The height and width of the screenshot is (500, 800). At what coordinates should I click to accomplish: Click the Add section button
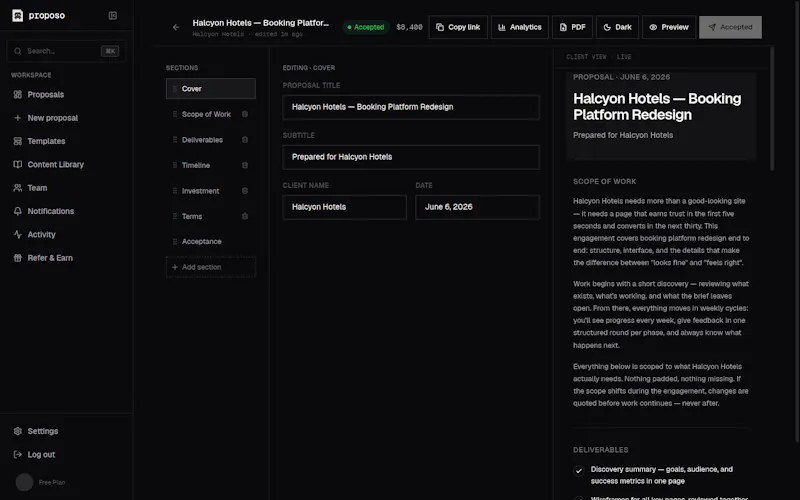click(x=211, y=267)
